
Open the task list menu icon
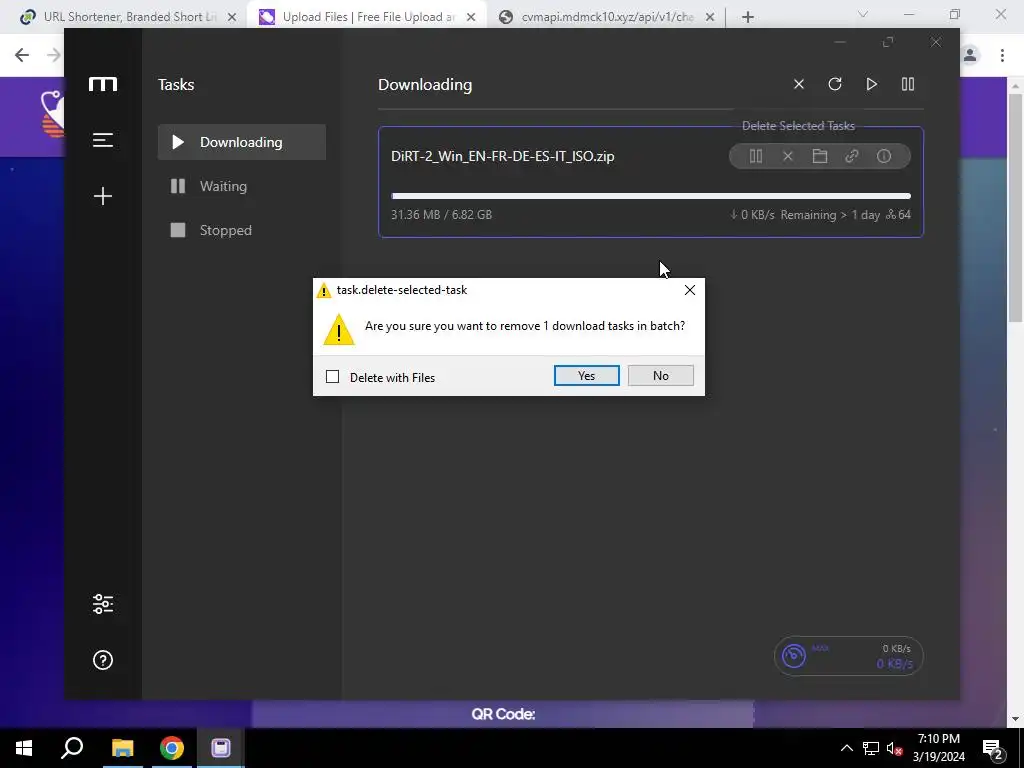point(103,140)
